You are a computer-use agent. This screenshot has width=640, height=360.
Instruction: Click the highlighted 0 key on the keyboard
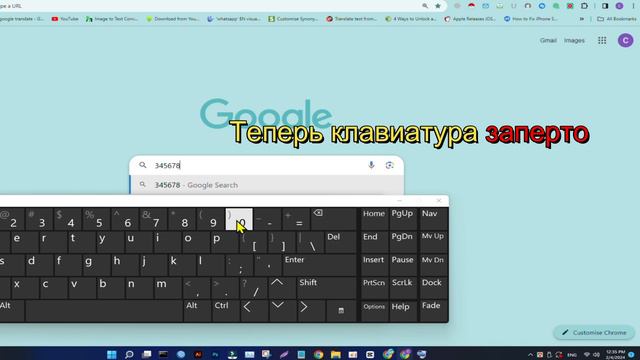(239, 219)
